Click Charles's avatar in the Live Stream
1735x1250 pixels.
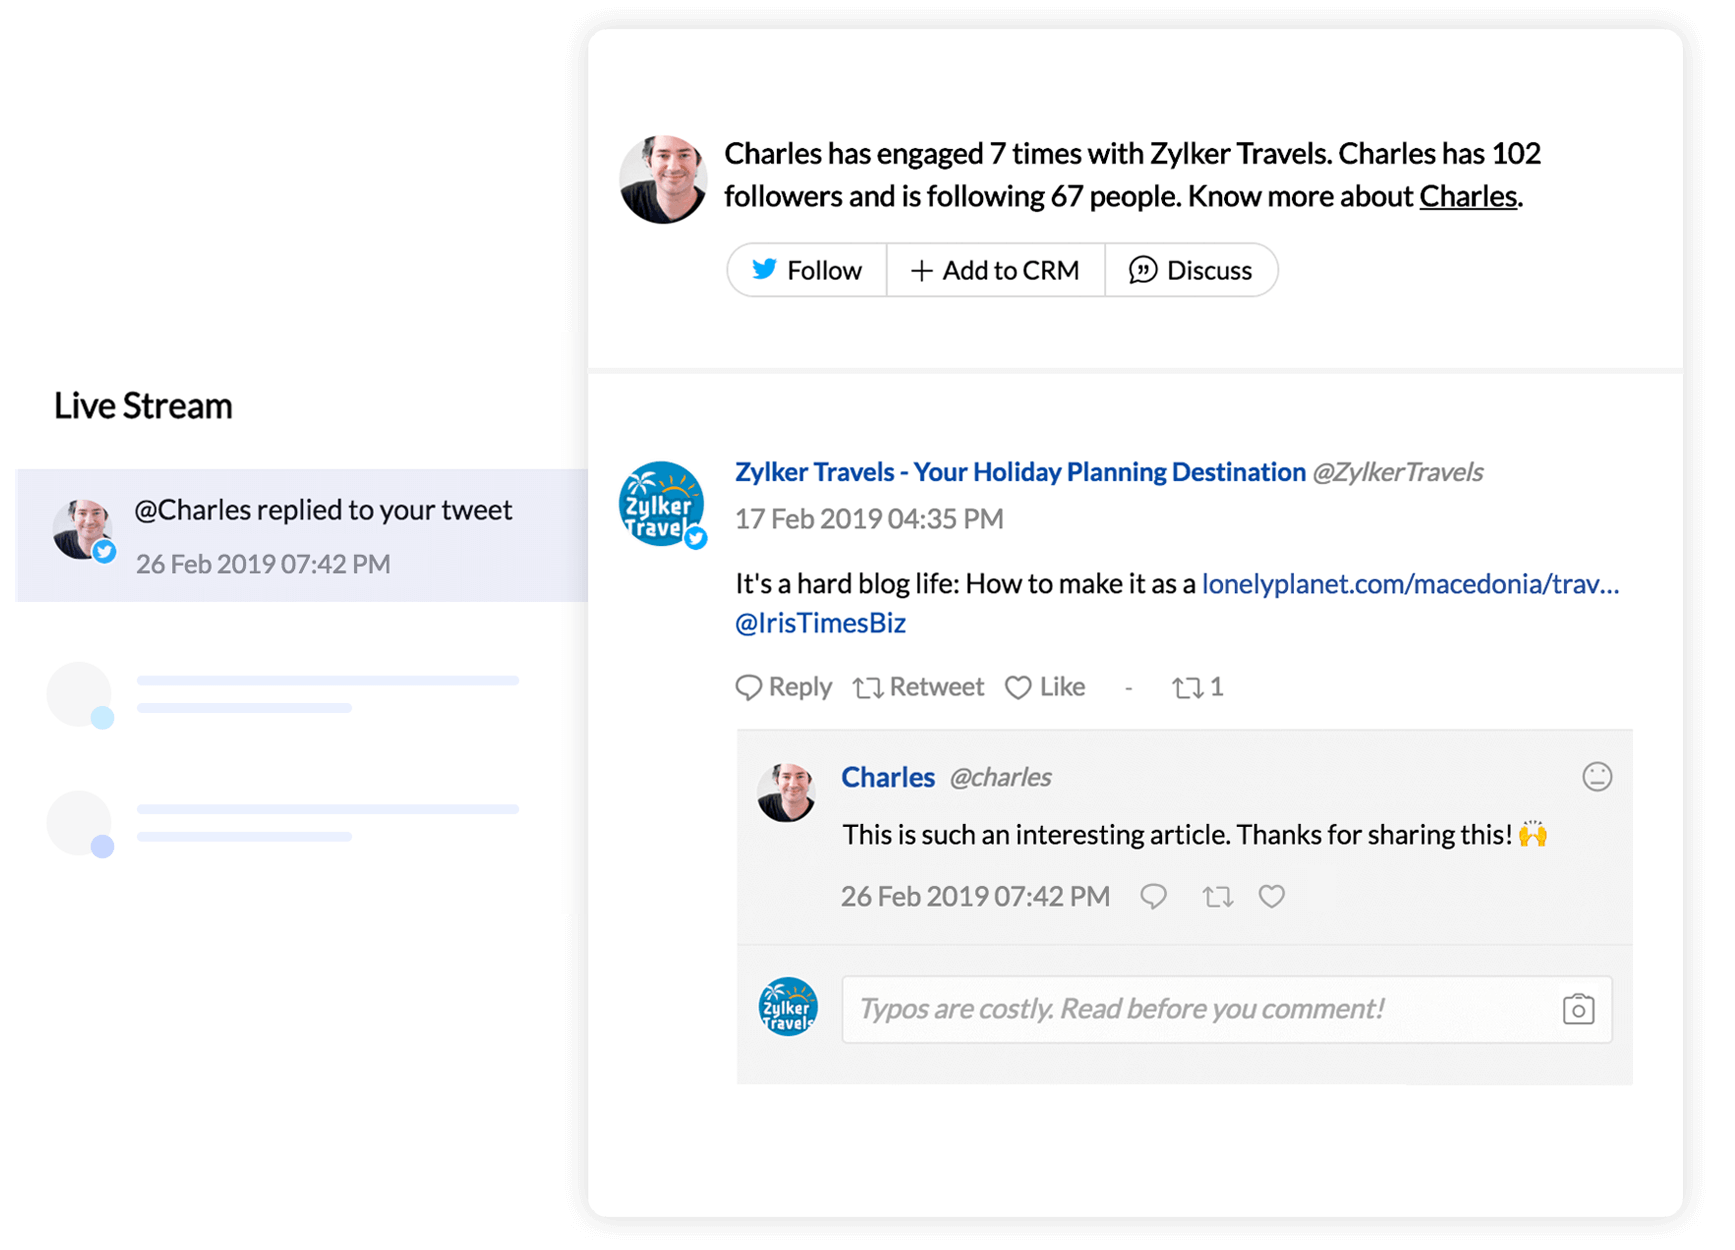click(x=83, y=529)
